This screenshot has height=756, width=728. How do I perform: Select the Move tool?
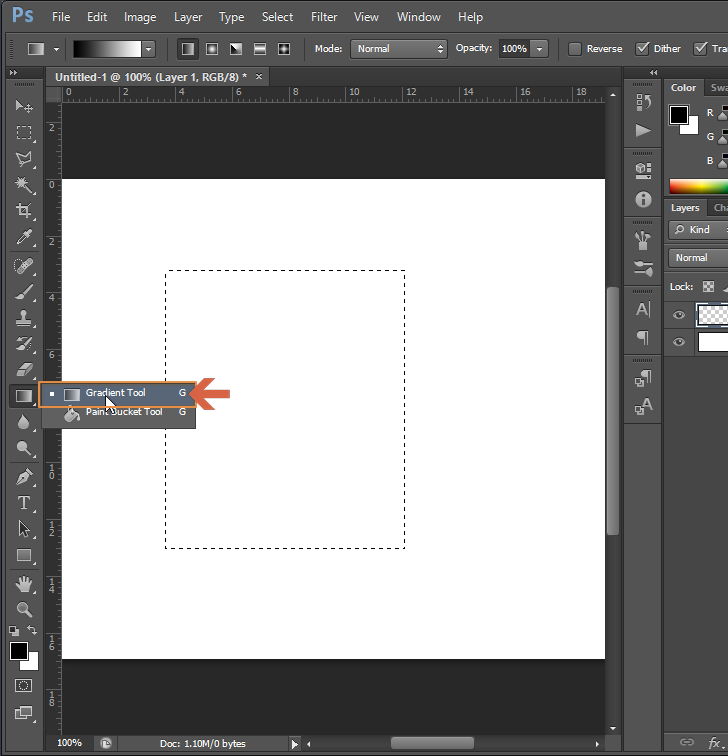click(24, 106)
